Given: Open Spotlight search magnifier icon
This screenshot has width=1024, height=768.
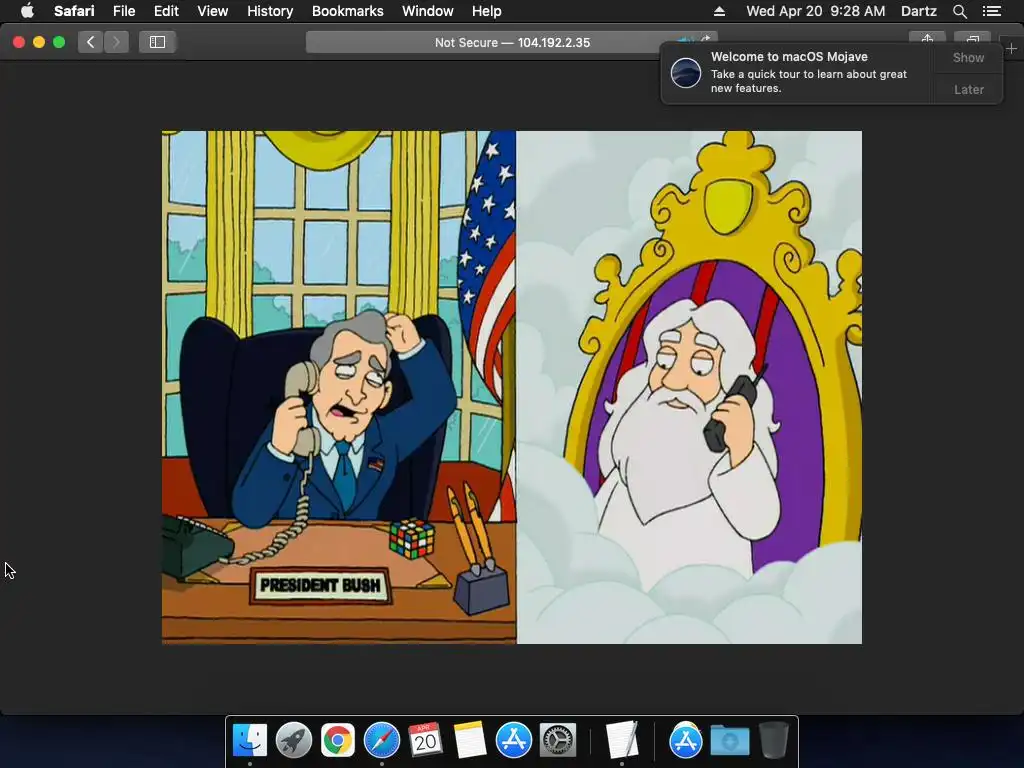Looking at the screenshot, I should click(959, 11).
